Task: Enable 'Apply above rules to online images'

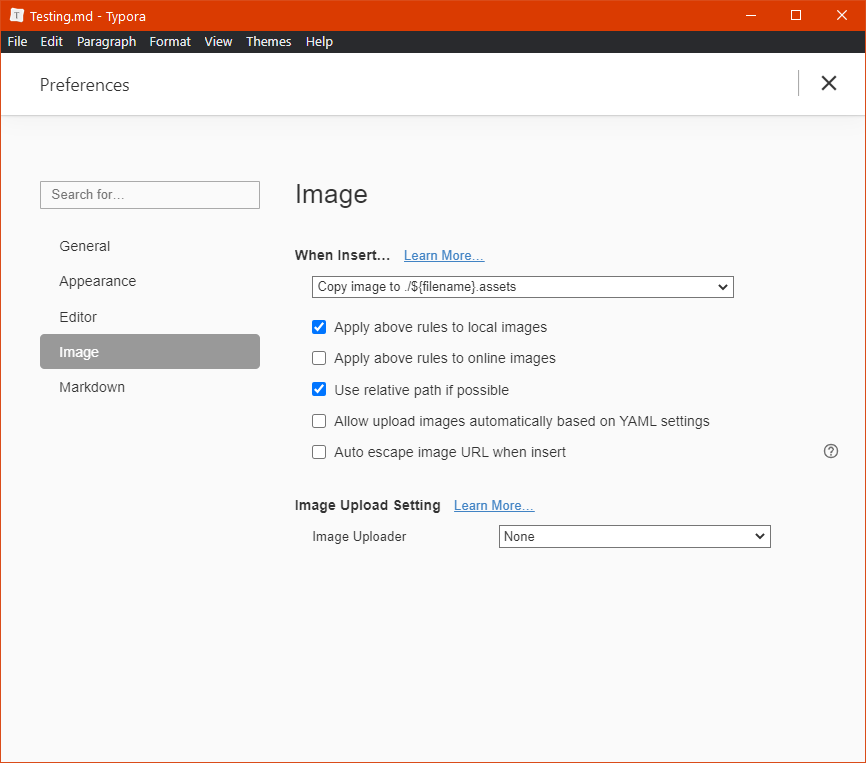Action: point(319,358)
